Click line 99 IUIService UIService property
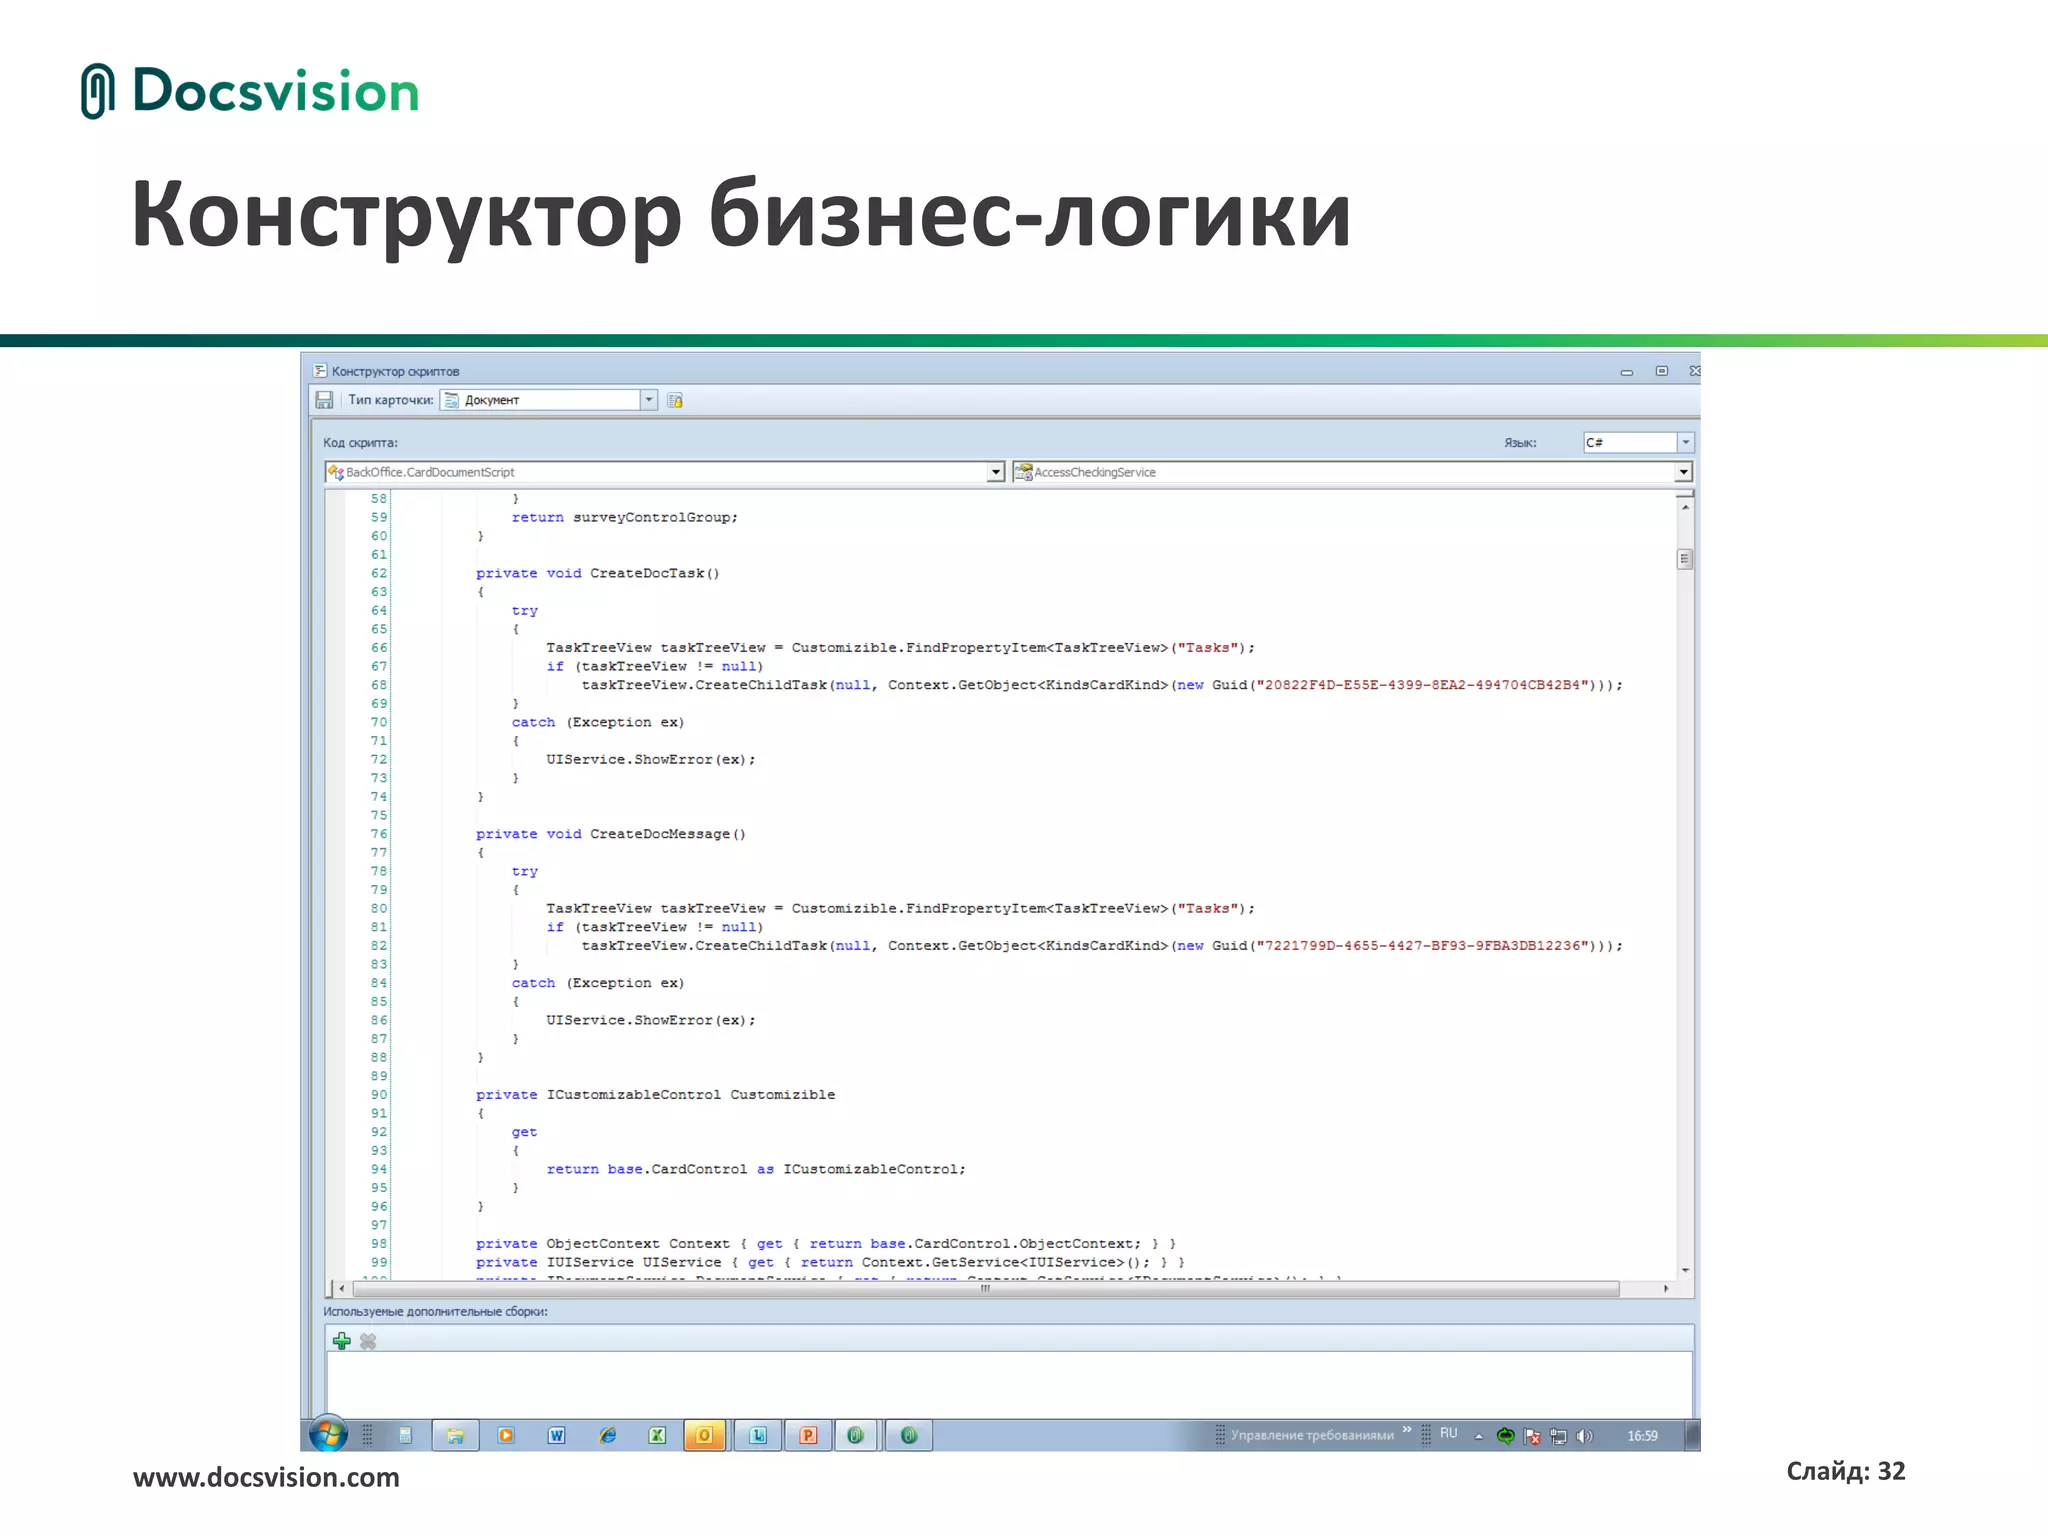 [x=830, y=1262]
